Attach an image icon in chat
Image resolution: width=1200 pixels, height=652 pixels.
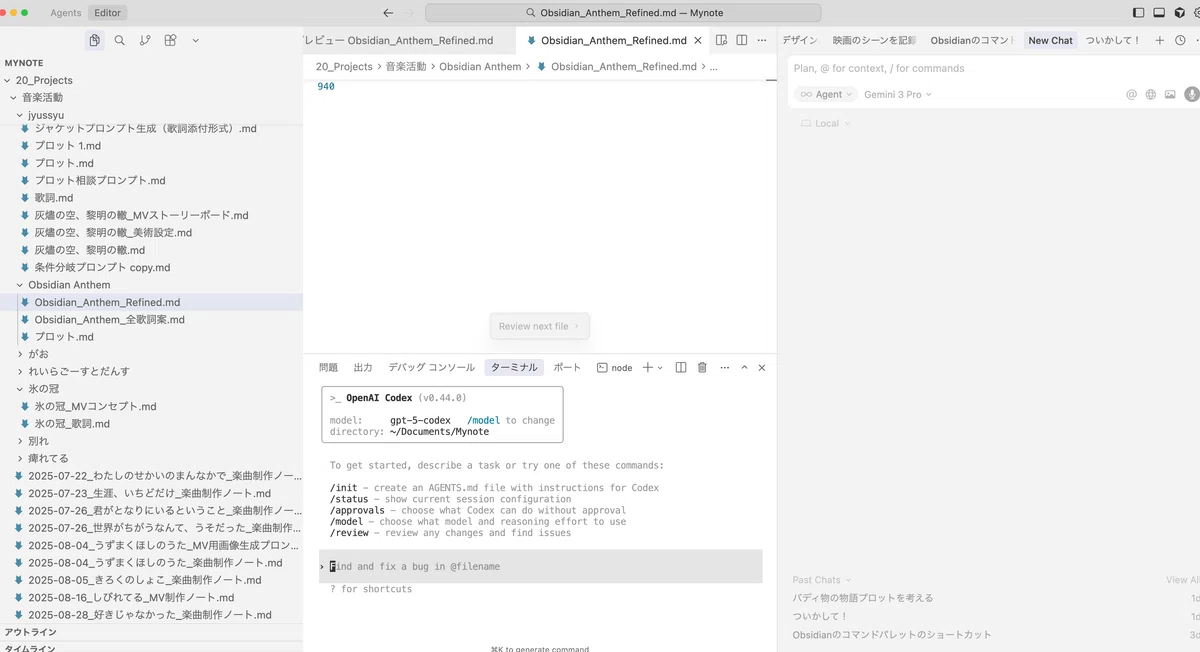pos(1170,94)
